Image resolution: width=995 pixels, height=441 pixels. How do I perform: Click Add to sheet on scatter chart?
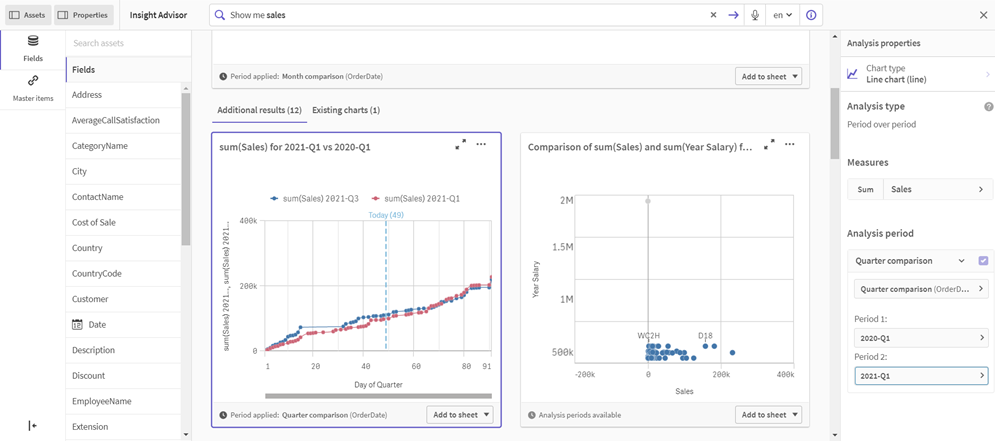point(769,415)
